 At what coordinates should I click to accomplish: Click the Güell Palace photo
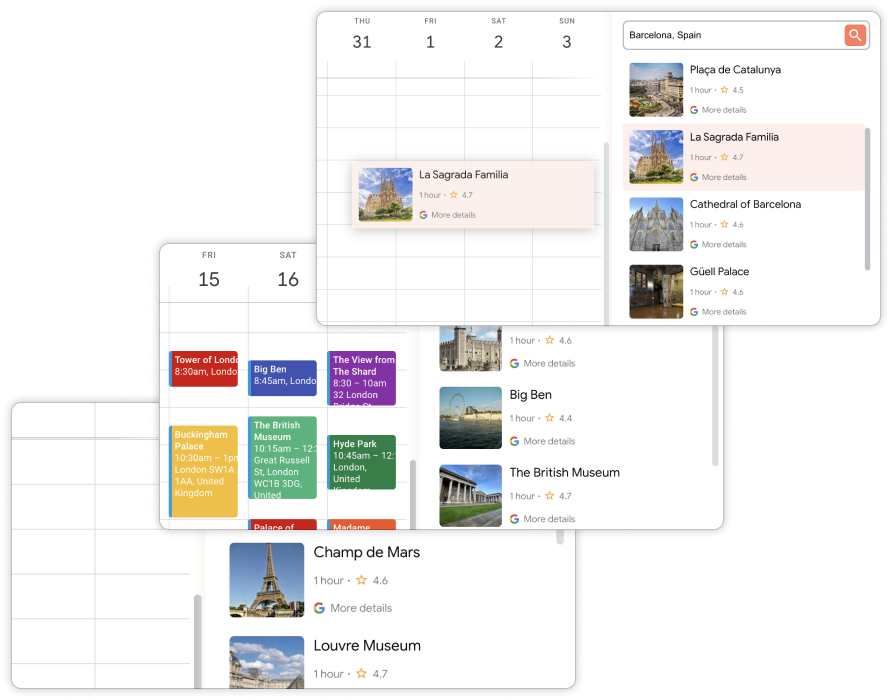[x=656, y=291]
